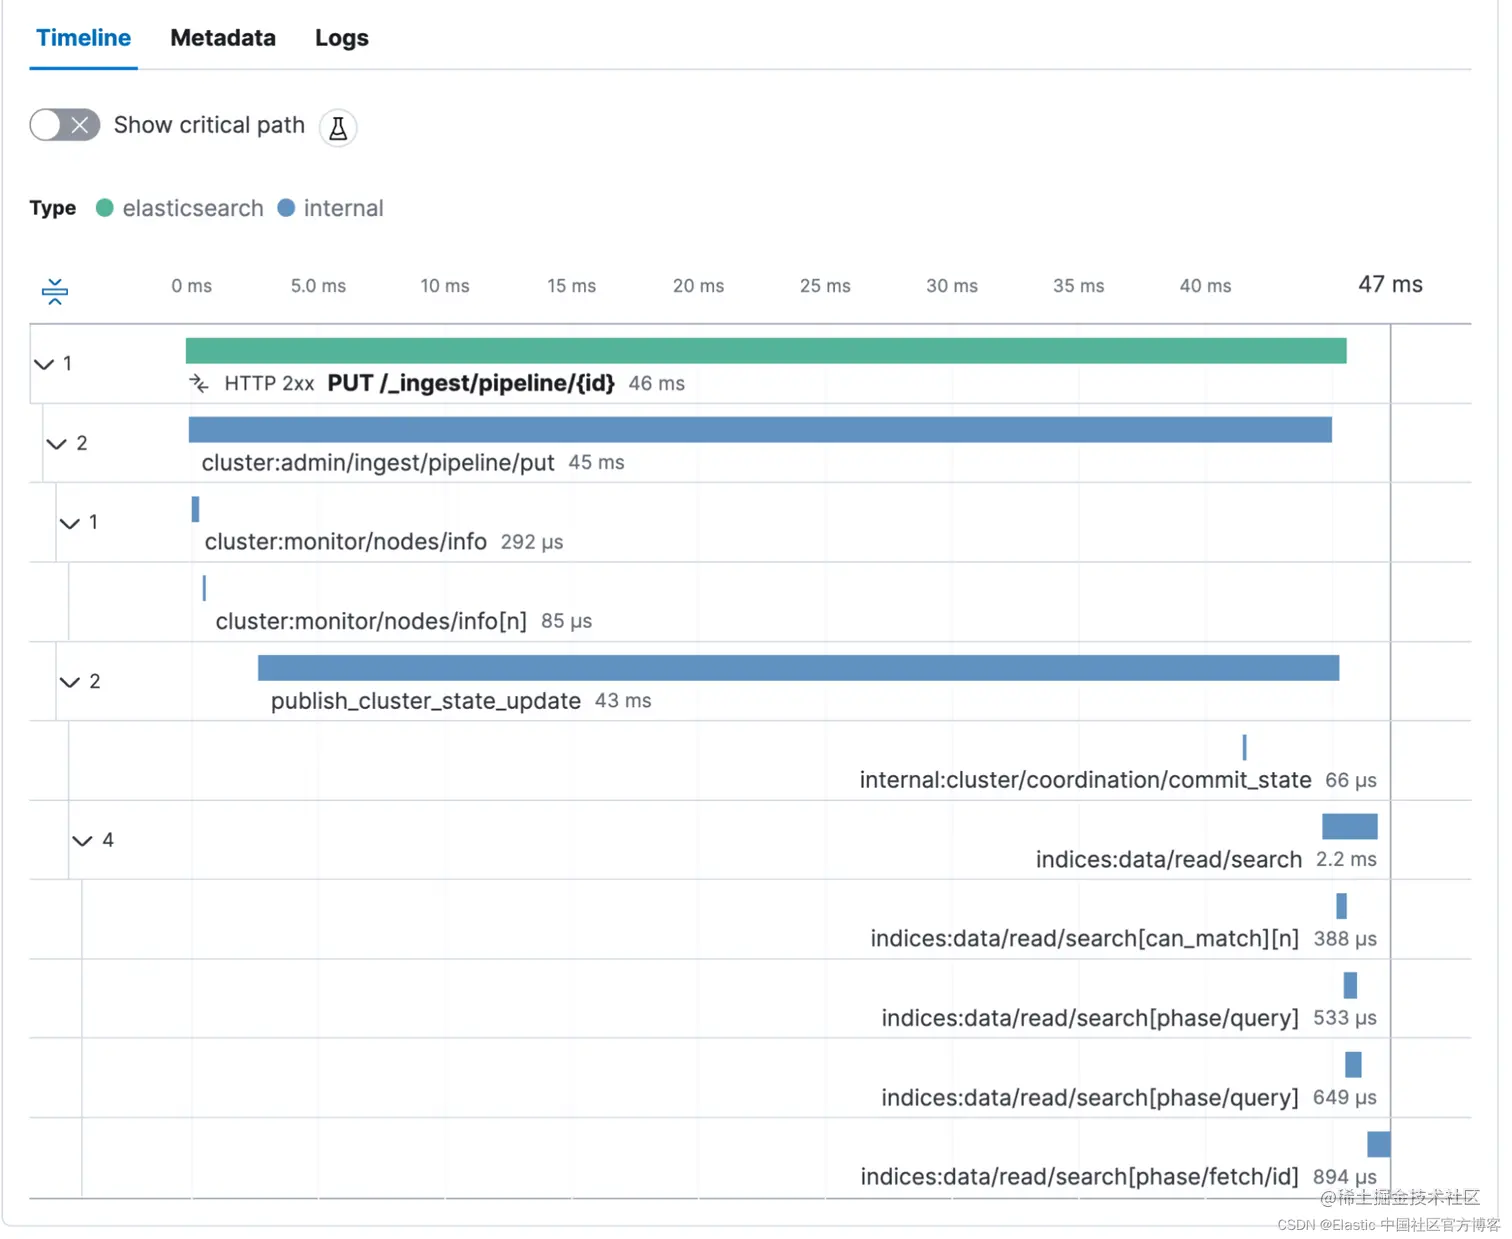Switch to the Timeline tab
1512x1239 pixels.
[x=83, y=38]
